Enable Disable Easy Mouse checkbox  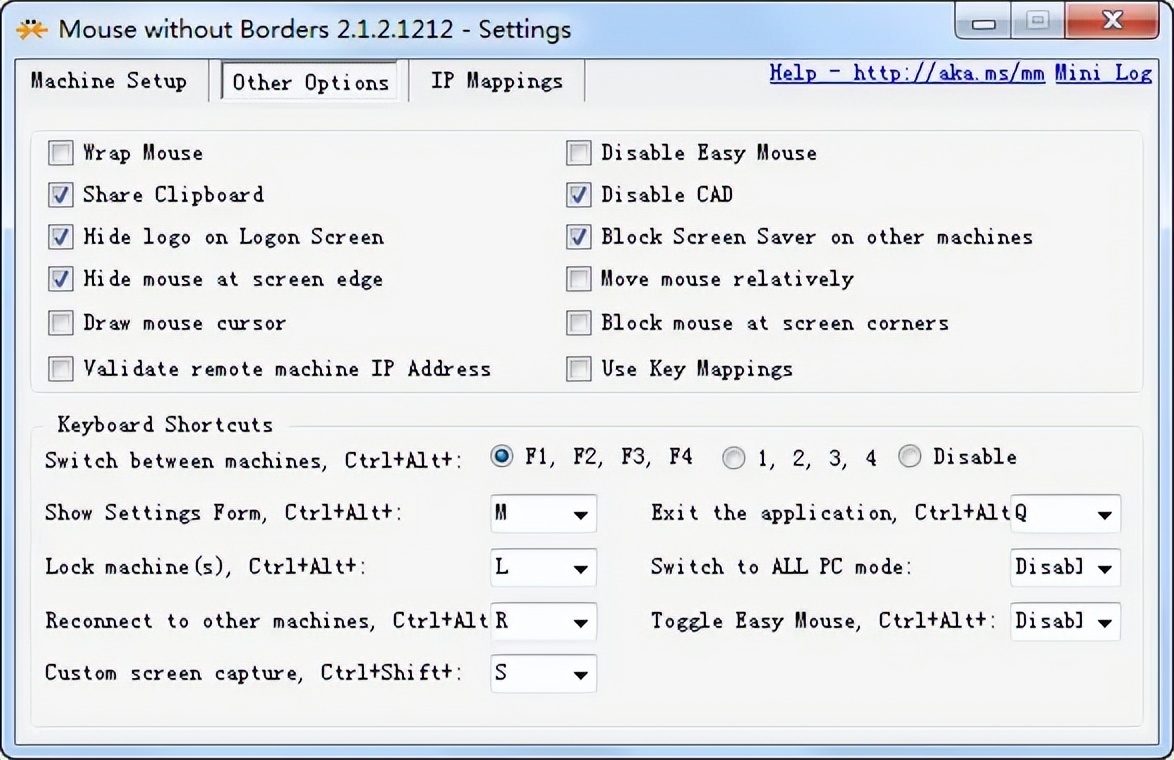point(578,153)
